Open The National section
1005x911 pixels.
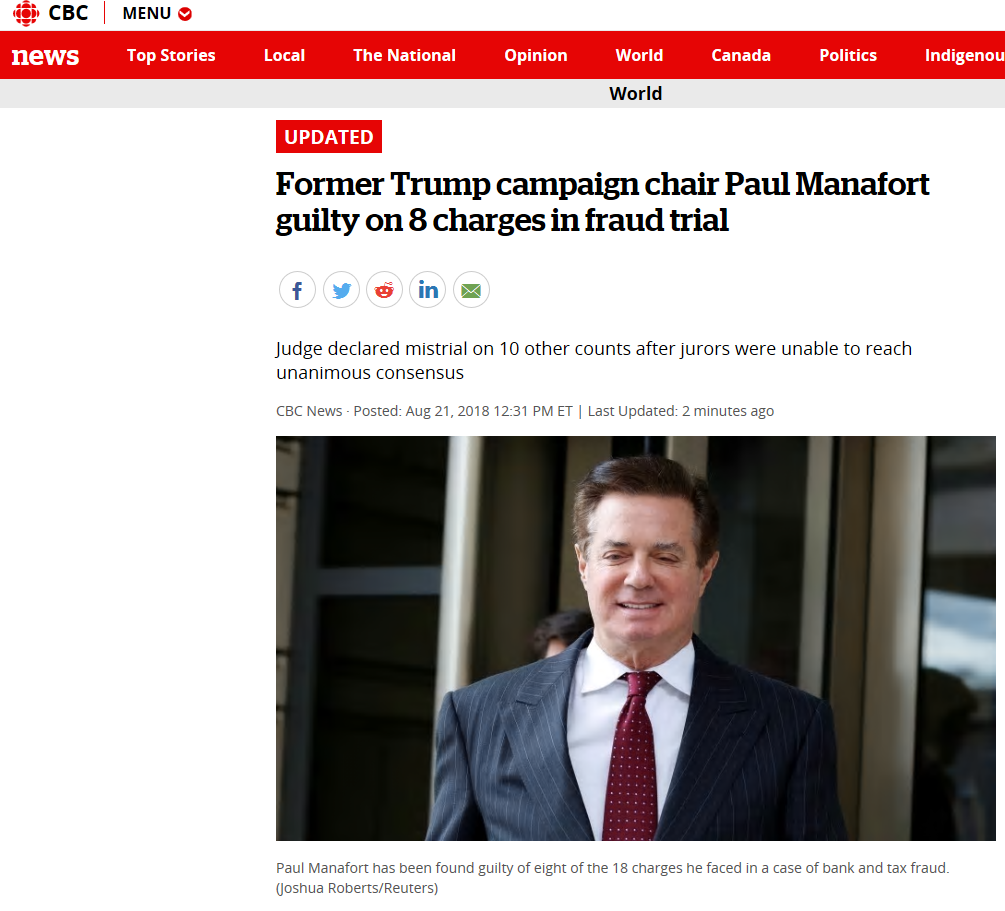pos(404,55)
